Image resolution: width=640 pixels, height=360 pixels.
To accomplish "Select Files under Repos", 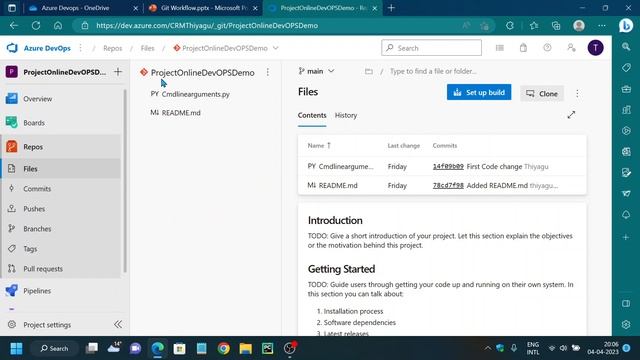I will (61, 169).
